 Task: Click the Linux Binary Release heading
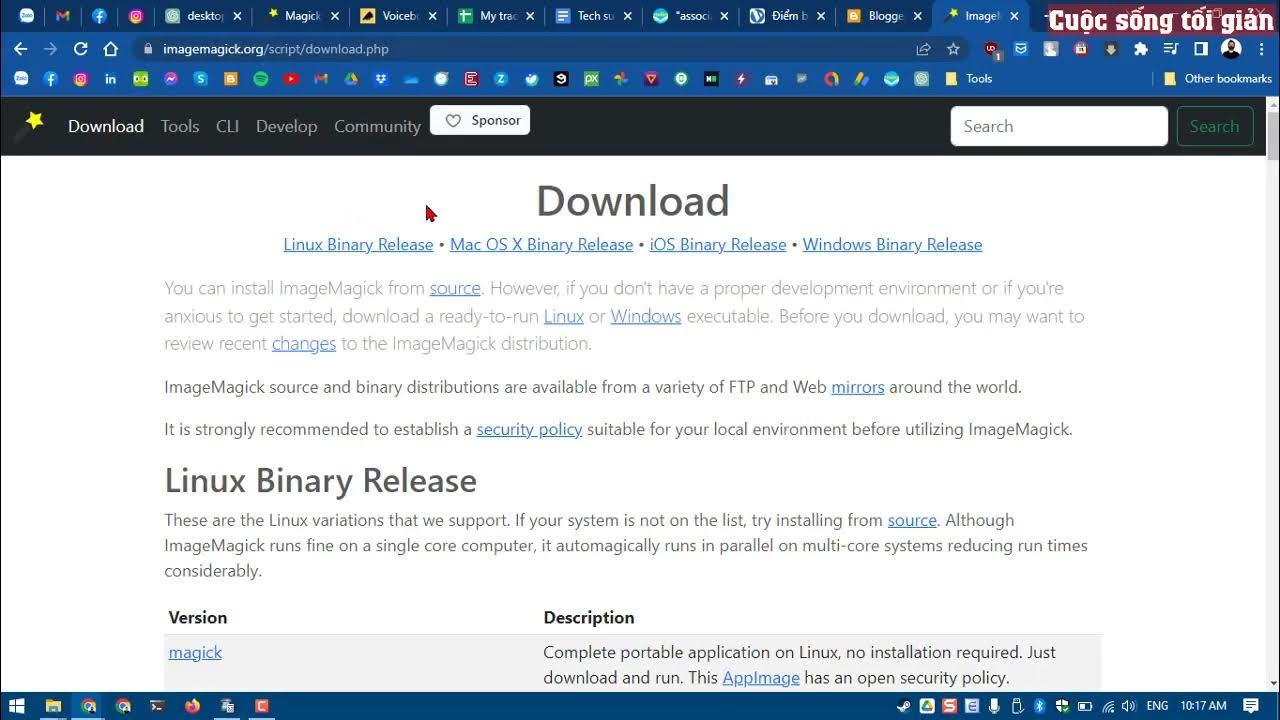pyautogui.click(x=320, y=480)
